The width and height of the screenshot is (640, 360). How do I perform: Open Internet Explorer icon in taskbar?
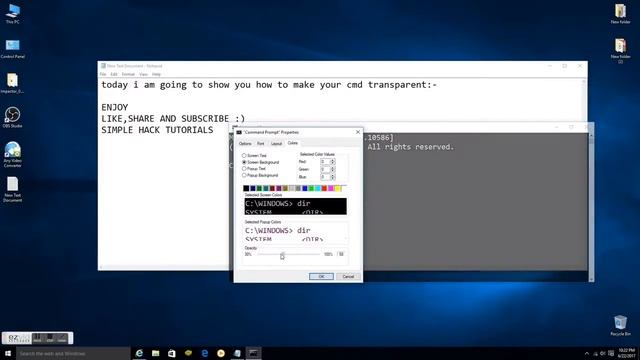(139, 353)
